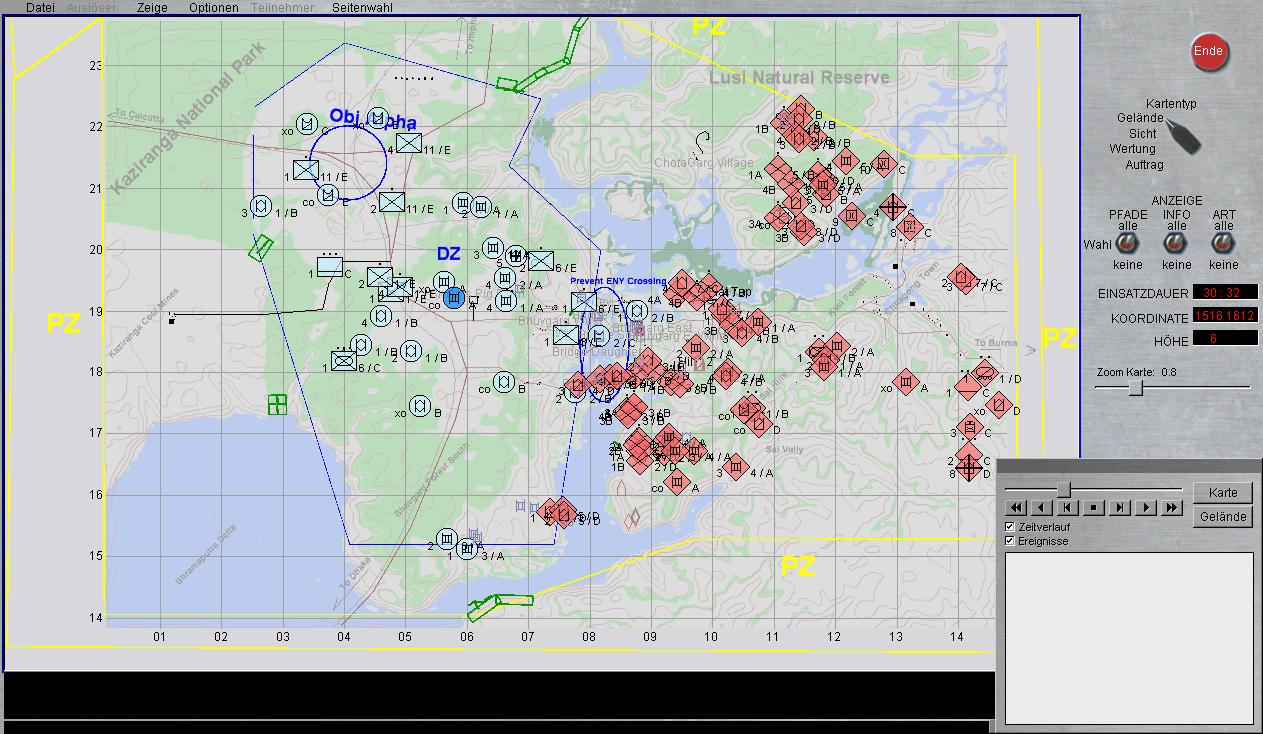Open the Datei menu
1263x734 pixels.
[x=40, y=7]
